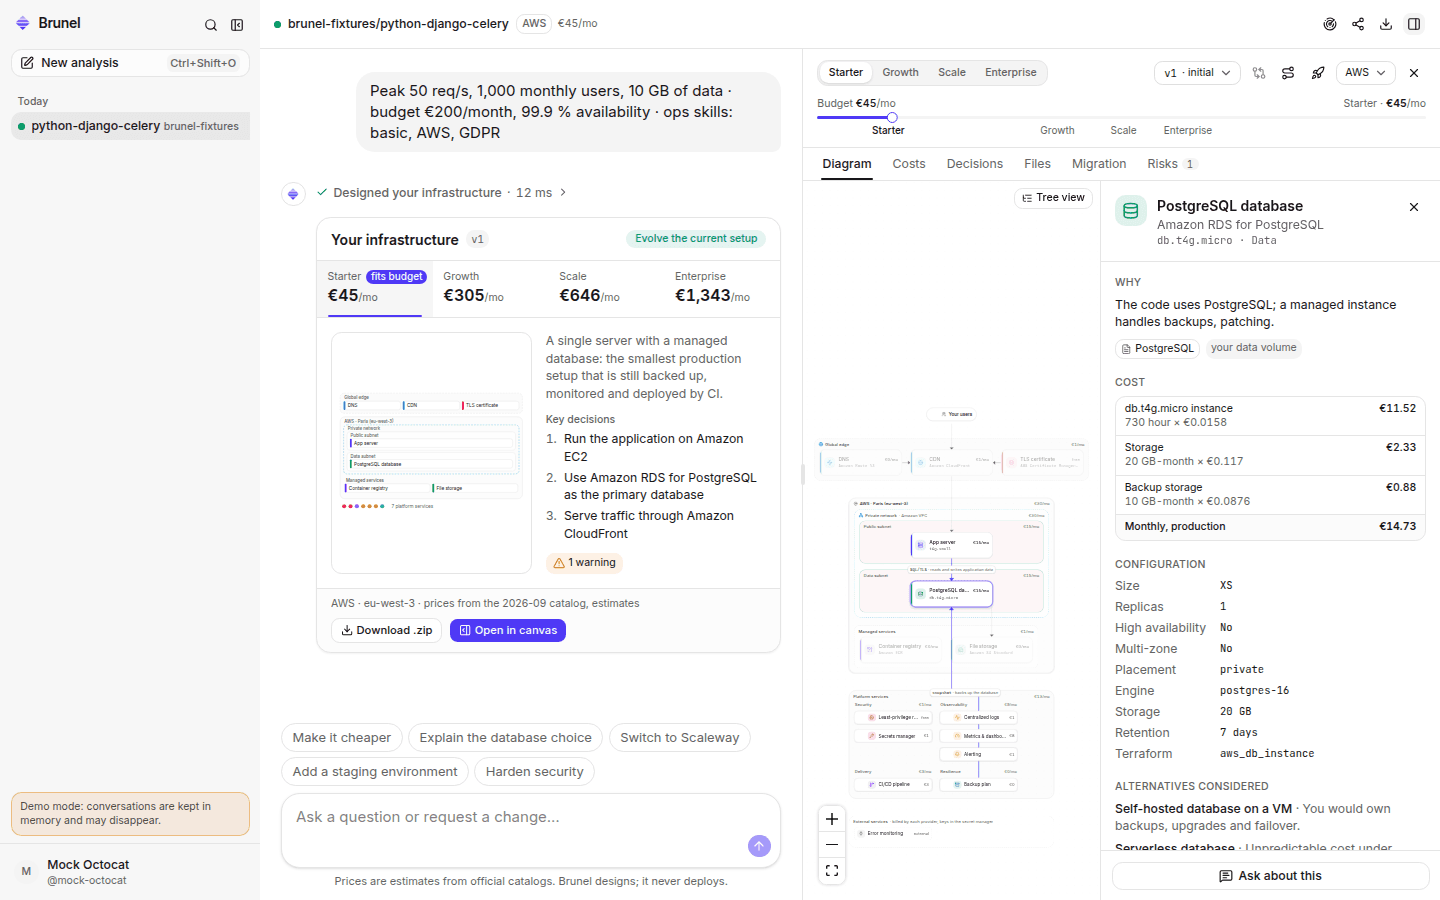The width and height of the screenshot is (1440, 900).
Task: Click the download icon in the top bar
Action: 1386,24
